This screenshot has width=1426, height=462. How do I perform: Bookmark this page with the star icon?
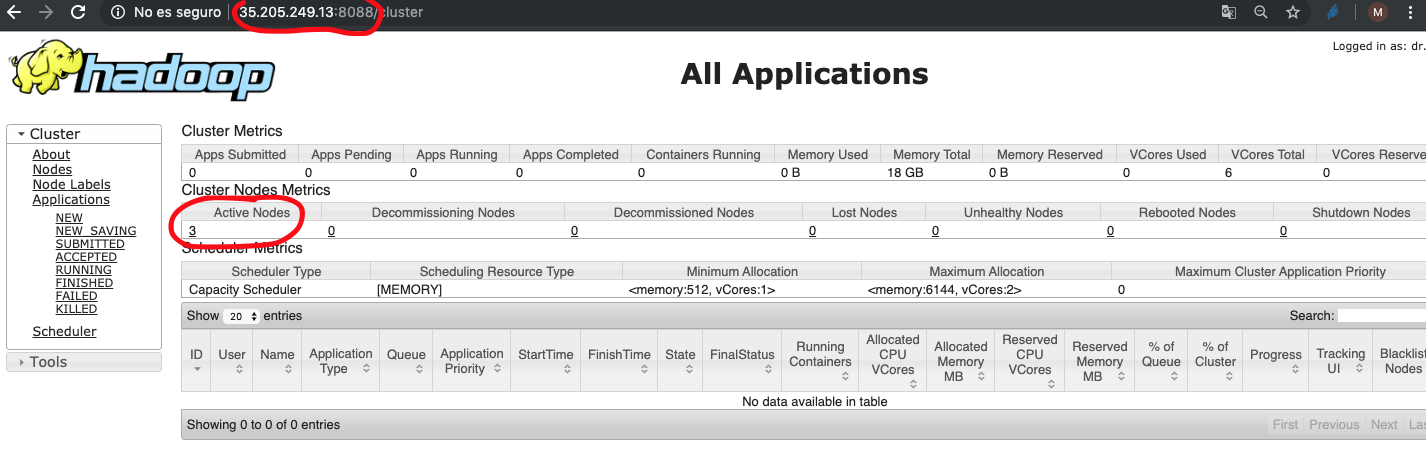(x=1292, y=13)
